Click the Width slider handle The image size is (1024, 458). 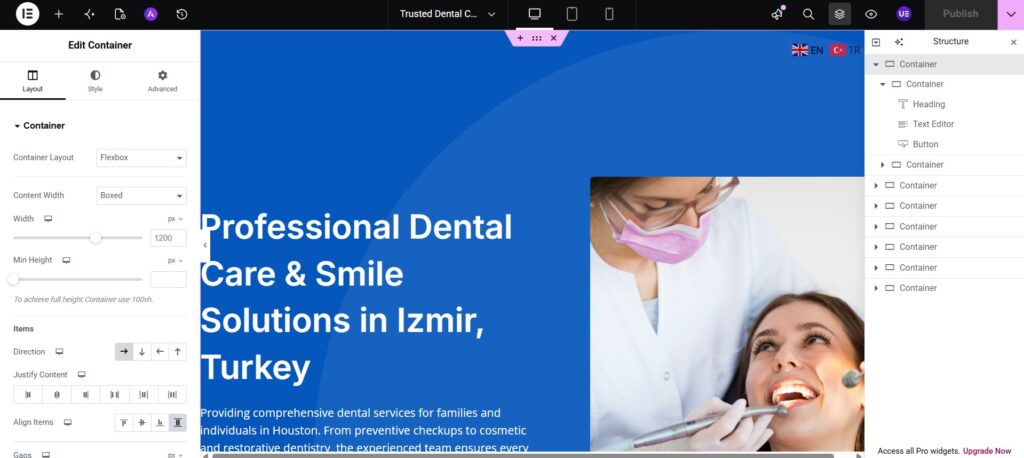click(95, 238)
